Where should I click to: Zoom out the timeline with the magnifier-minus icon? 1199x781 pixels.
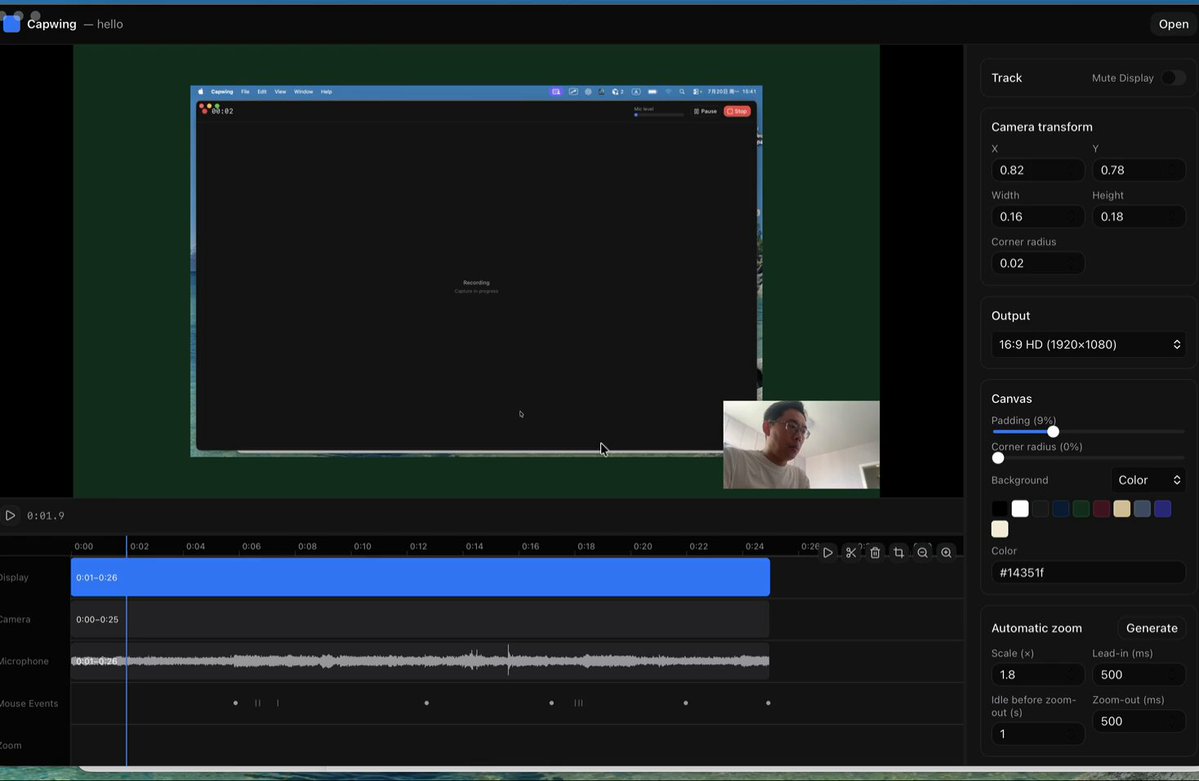[x=922, y=552]
